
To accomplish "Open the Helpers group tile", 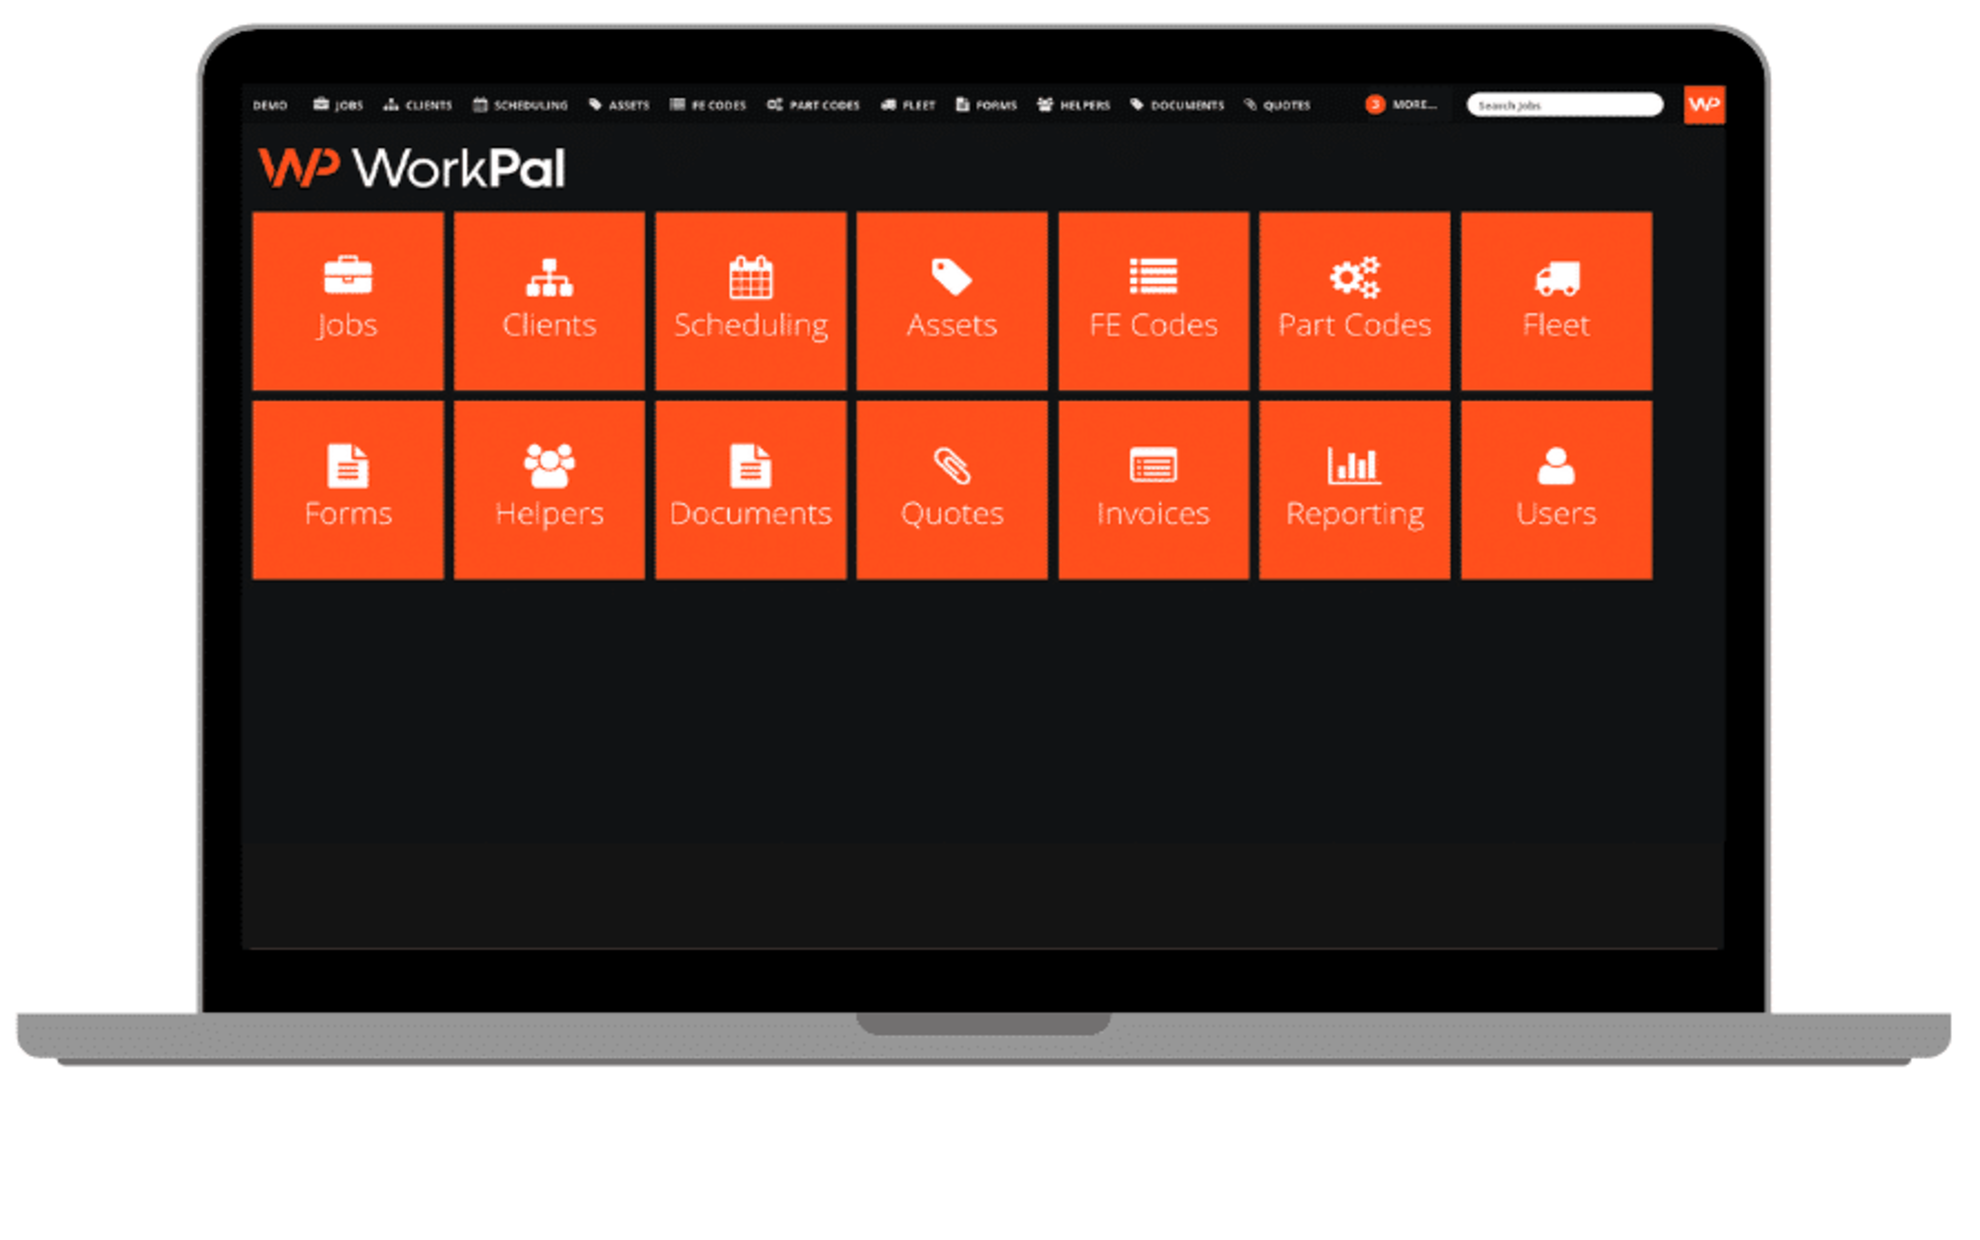I will coord(549,489).
